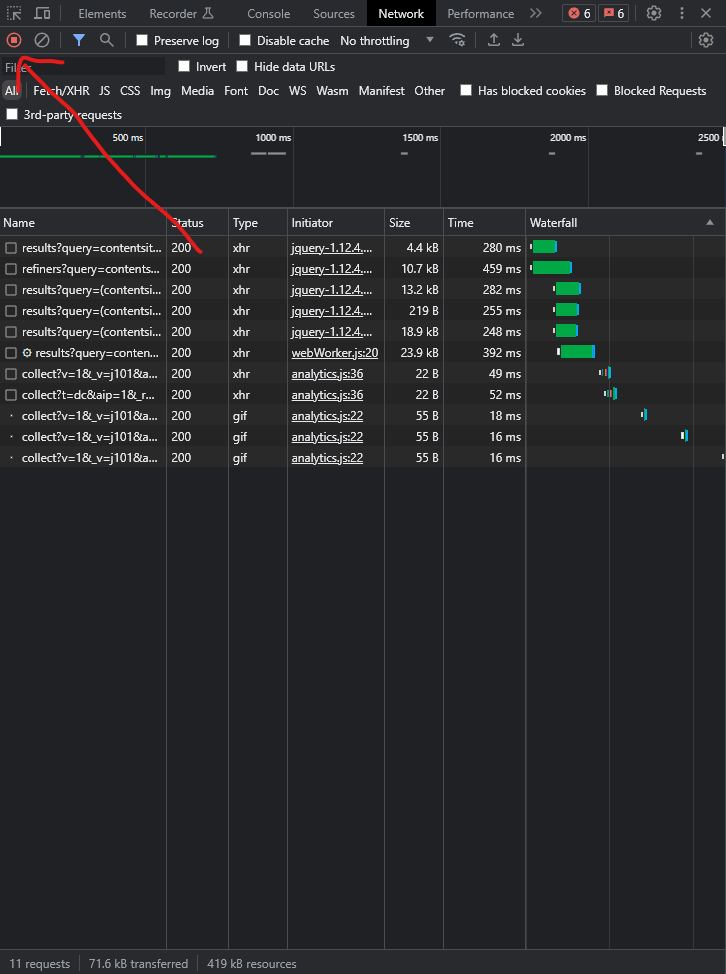Open analytics.js:36 link in 49 ms row

(x=327, y=374)
